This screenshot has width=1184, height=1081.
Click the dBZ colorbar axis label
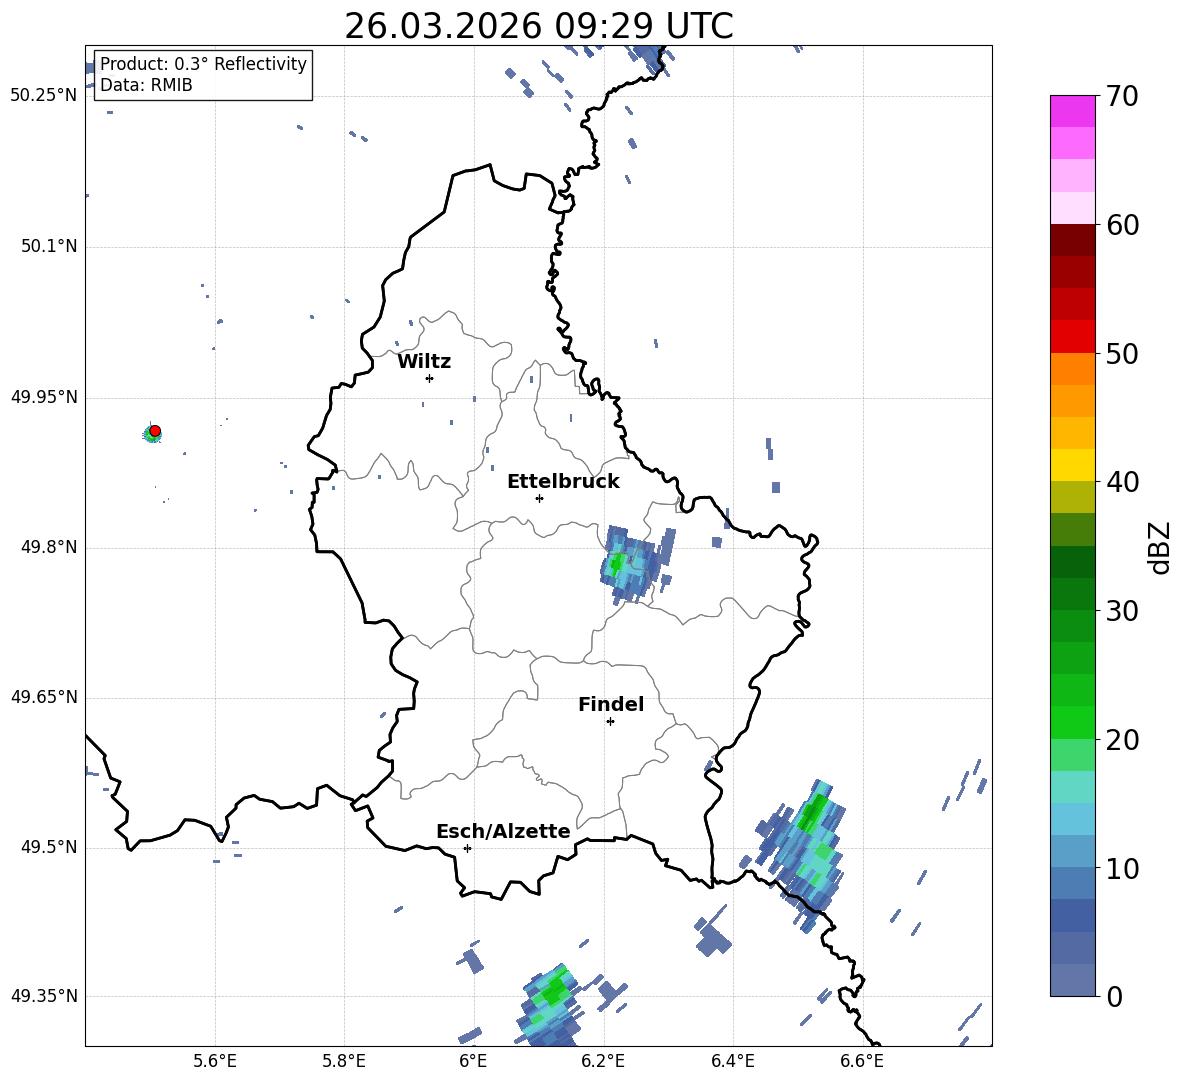pos(1160,547)
